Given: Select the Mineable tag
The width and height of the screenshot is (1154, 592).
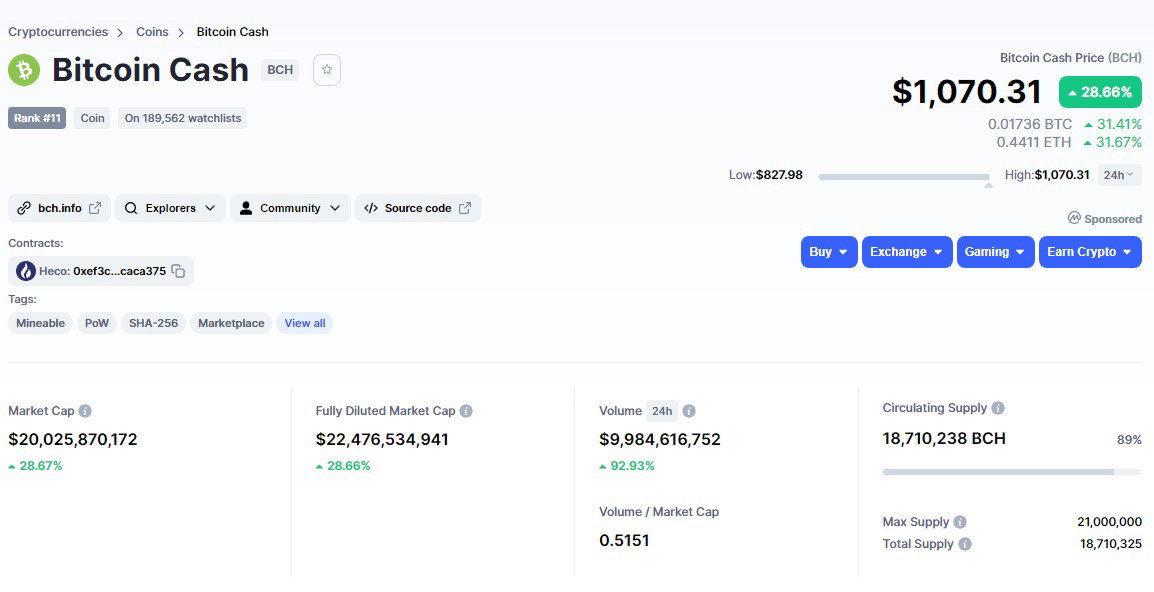Looking at the screenshot, I should tap(40, 323).
